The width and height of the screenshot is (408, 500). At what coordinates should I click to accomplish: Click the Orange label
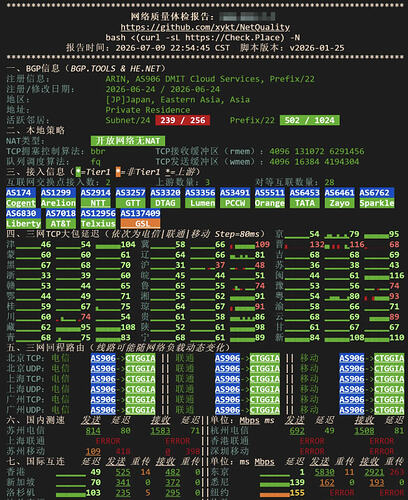point(270,203)
